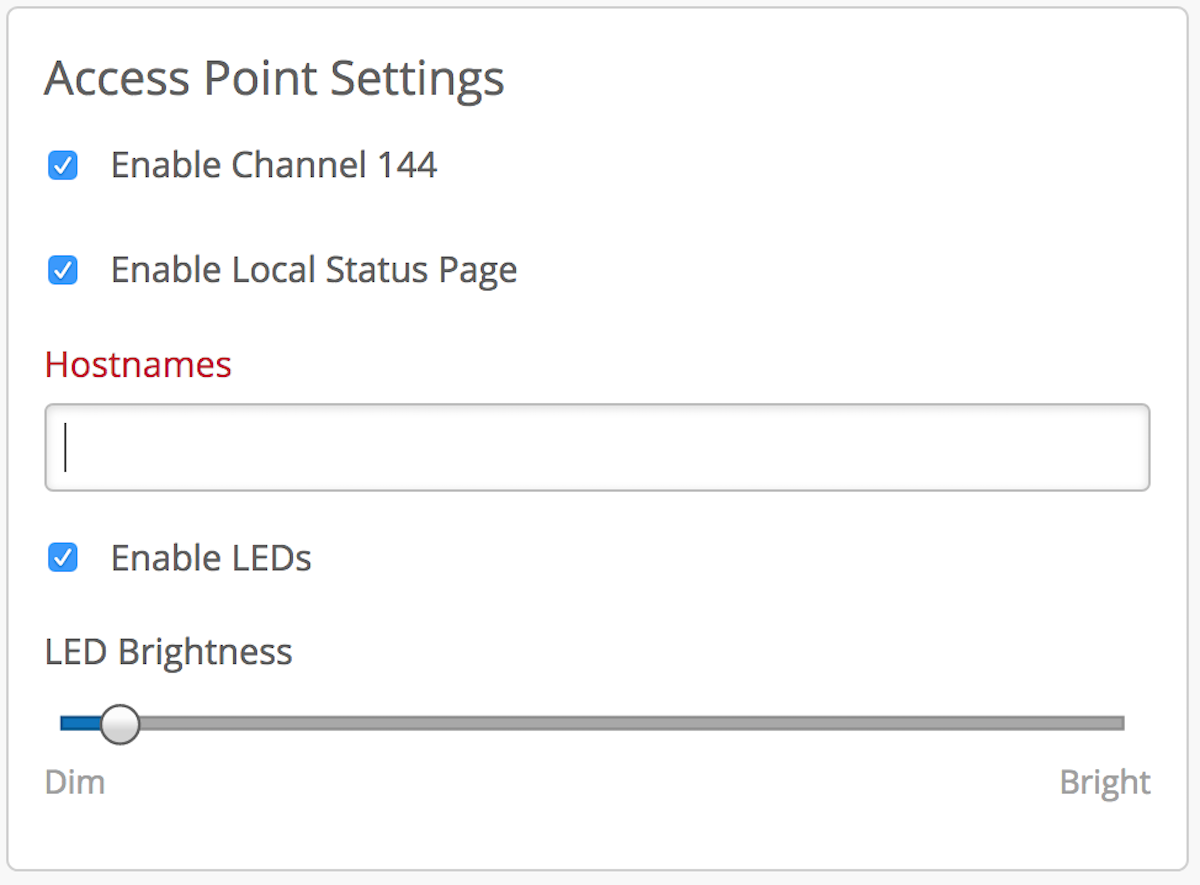
Task: Click the "Enable Local Status Page" label text
Action: pyautogui.click(x=313, y=270)
